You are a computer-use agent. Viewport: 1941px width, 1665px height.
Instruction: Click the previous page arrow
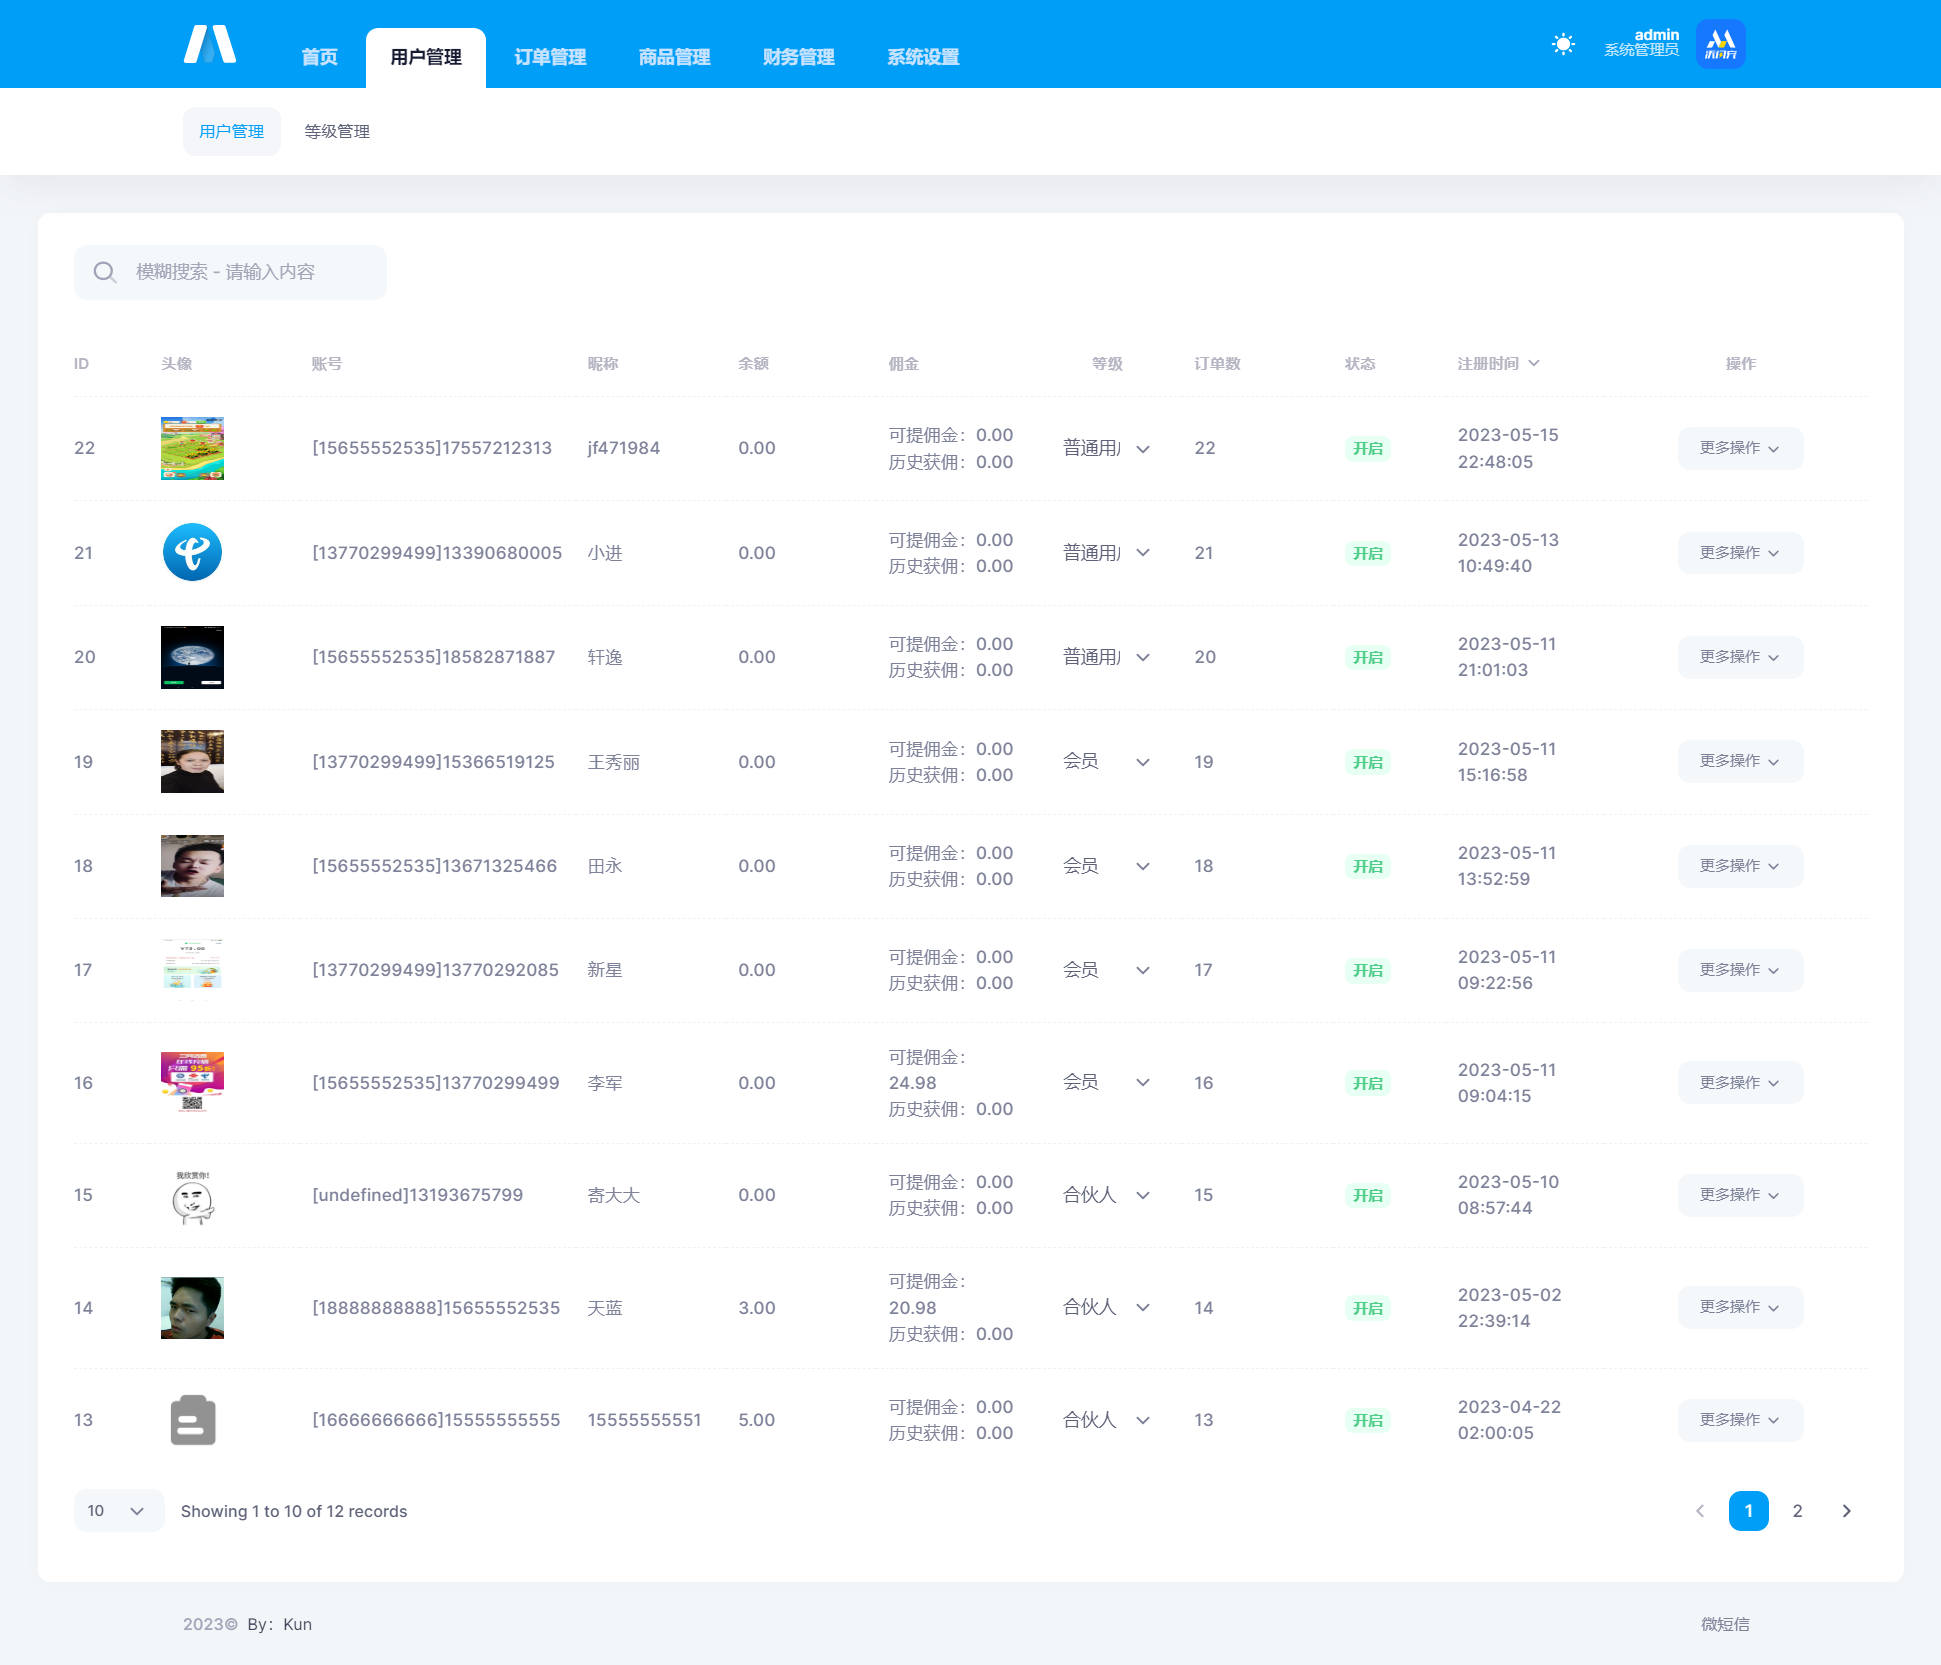pyautogui.click(x=1700, y=1511)
